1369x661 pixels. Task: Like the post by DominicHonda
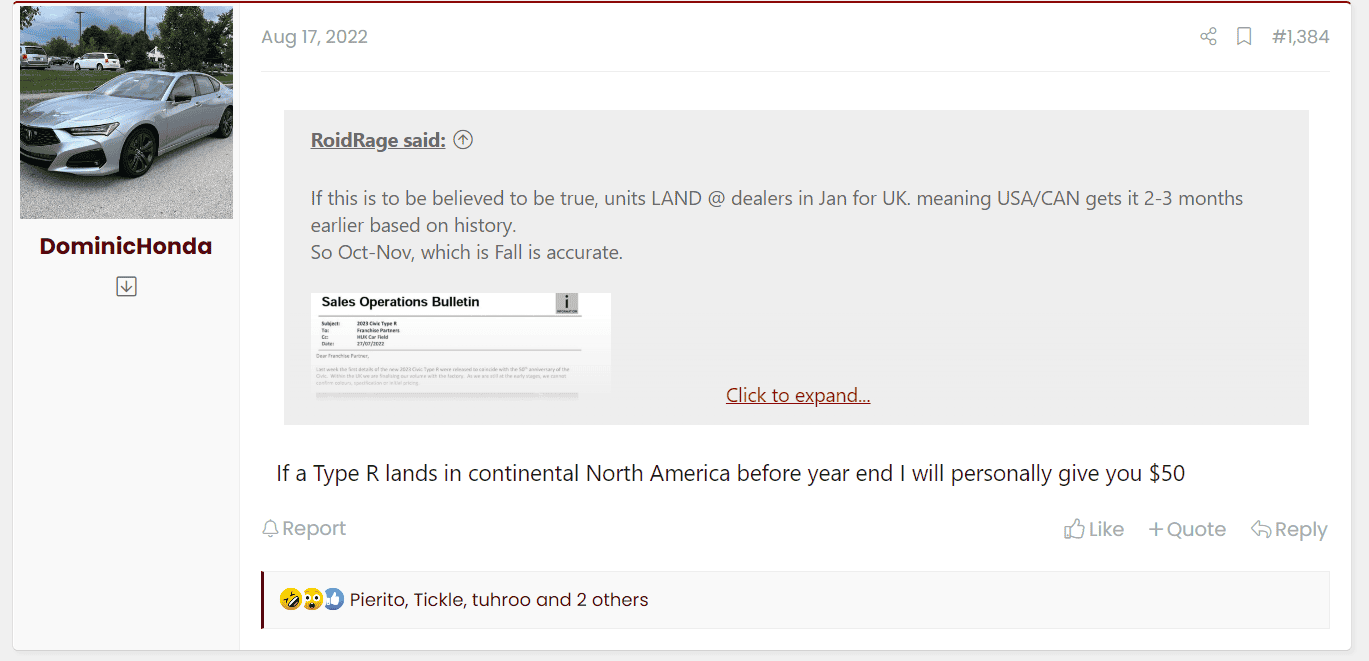(1094, 529)
